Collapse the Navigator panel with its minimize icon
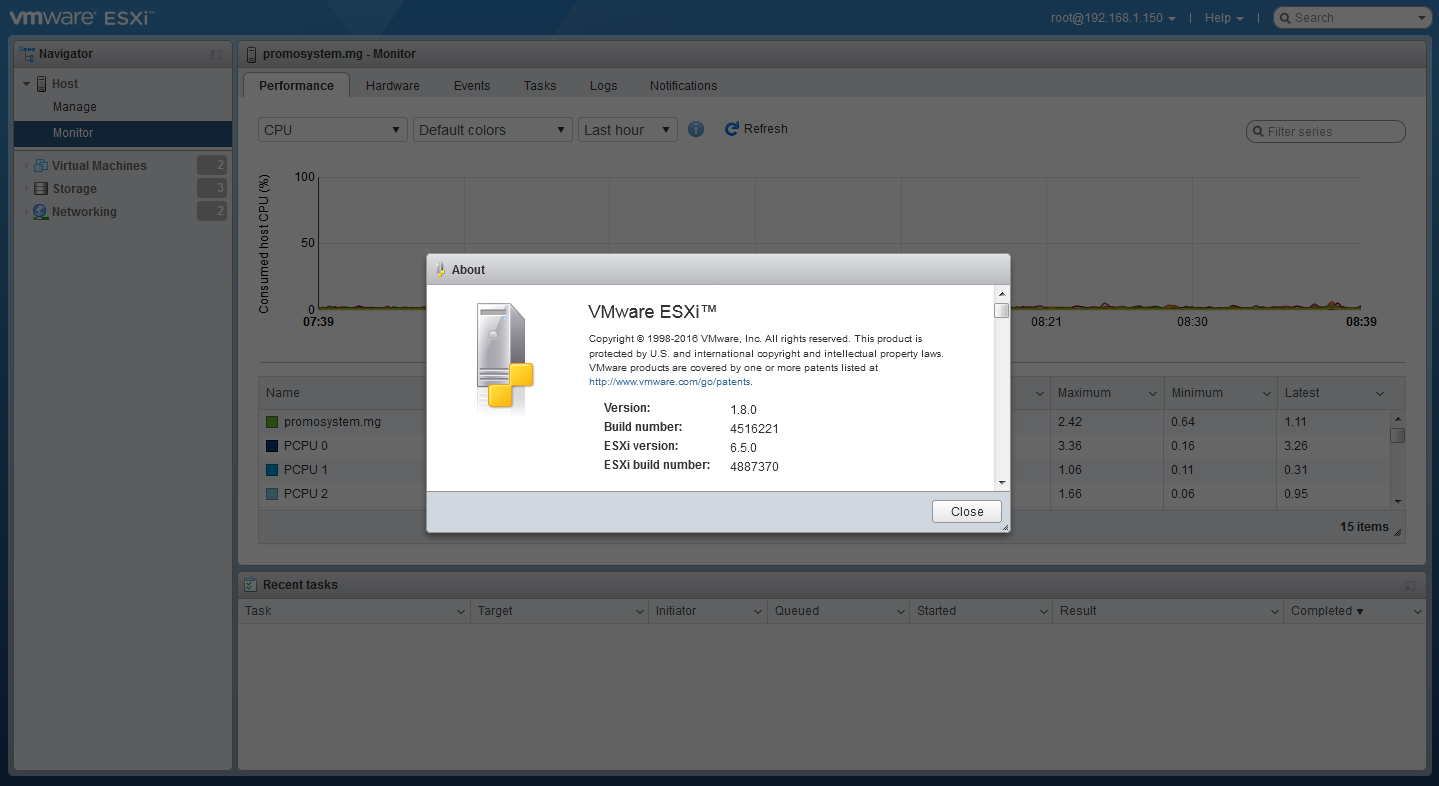This screenshot has height=786, width=1439. pos(216,54)
